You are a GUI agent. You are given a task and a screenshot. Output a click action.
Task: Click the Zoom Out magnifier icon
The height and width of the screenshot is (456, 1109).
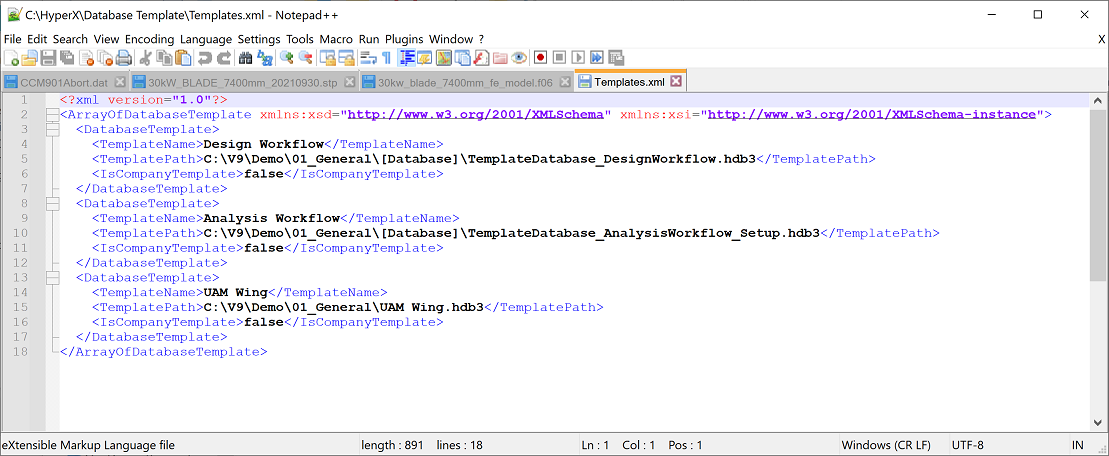coord(306,57)
